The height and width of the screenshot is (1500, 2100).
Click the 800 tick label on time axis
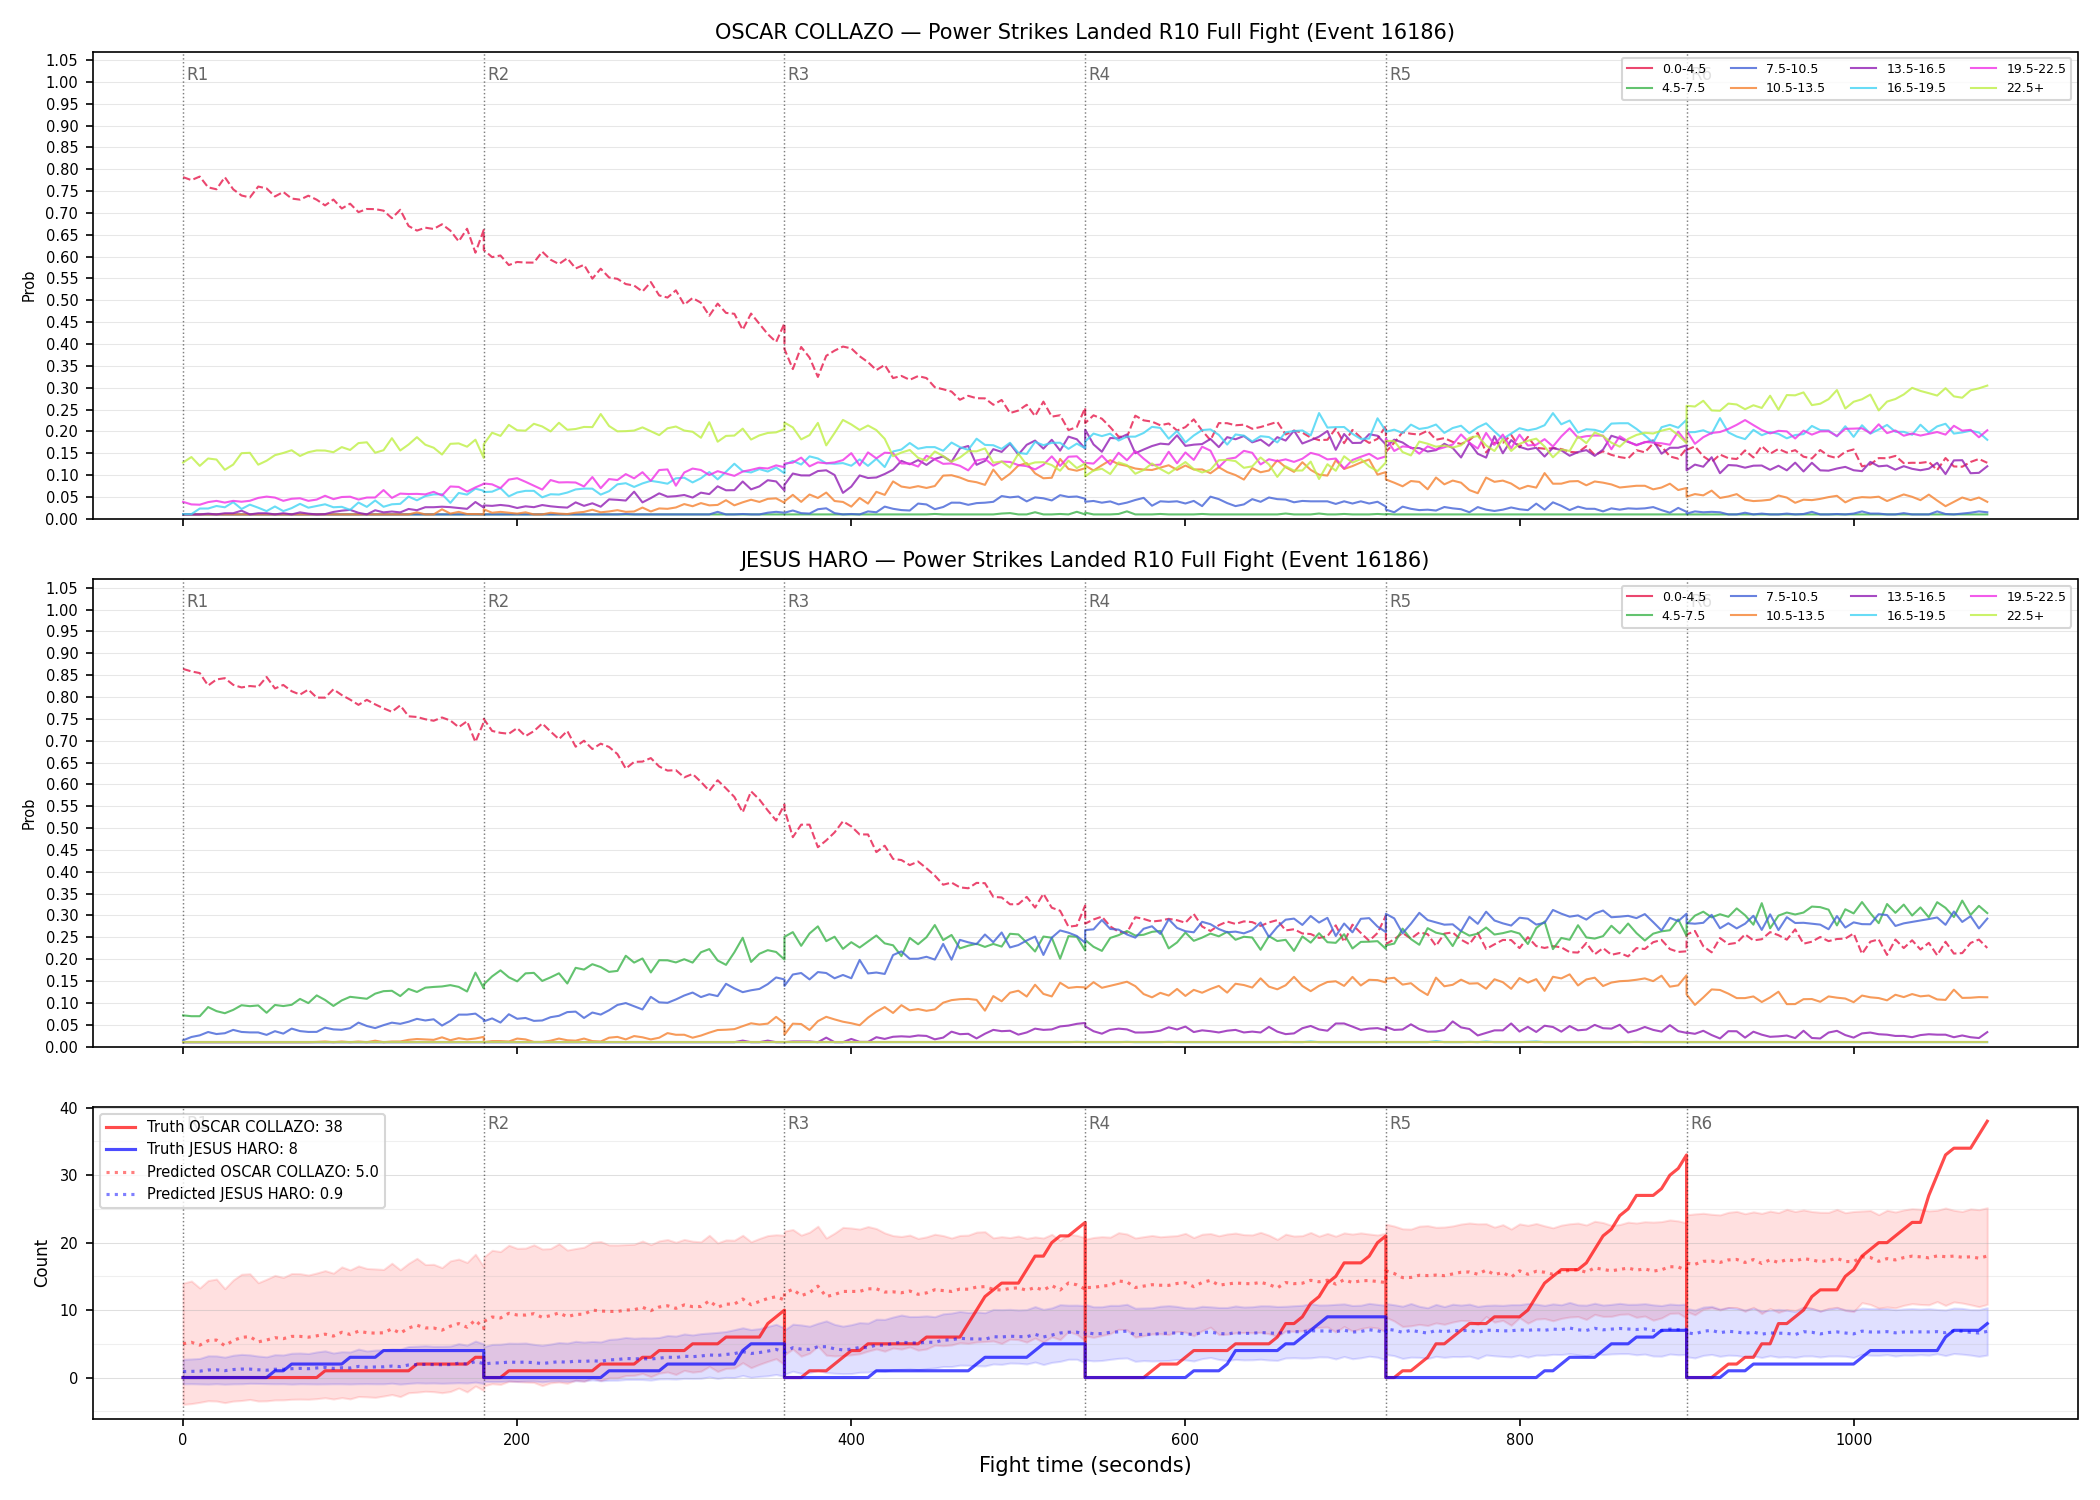(x=1520, y=1440)
